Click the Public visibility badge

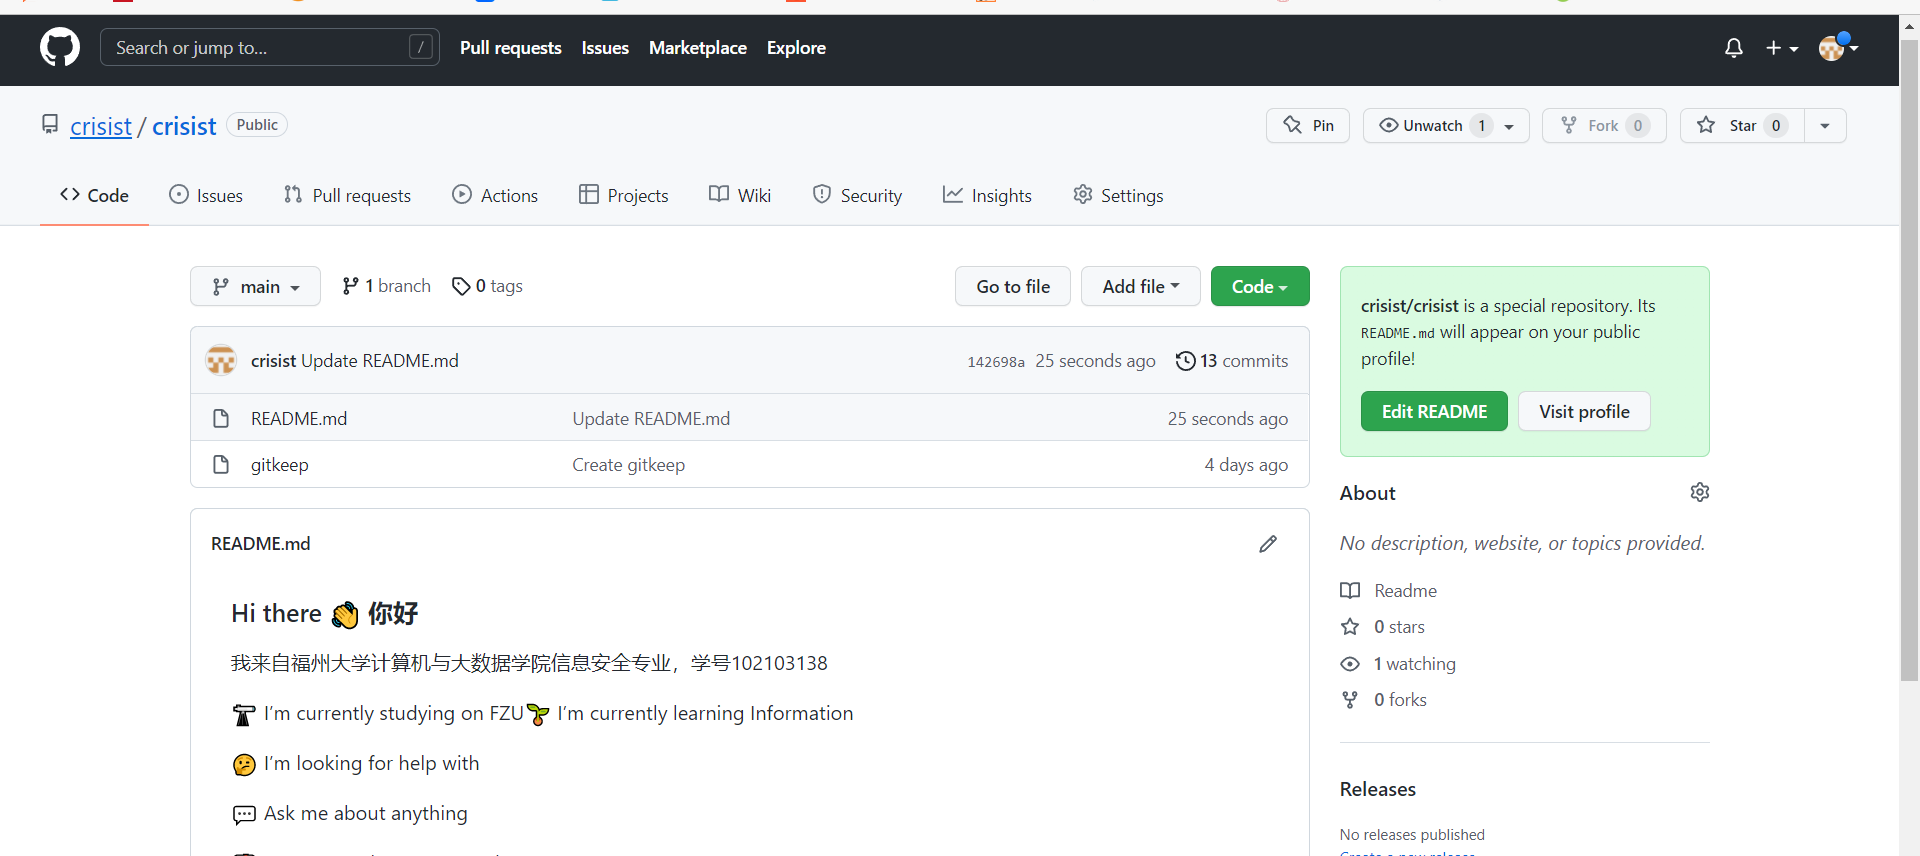[x=257, y=125]
